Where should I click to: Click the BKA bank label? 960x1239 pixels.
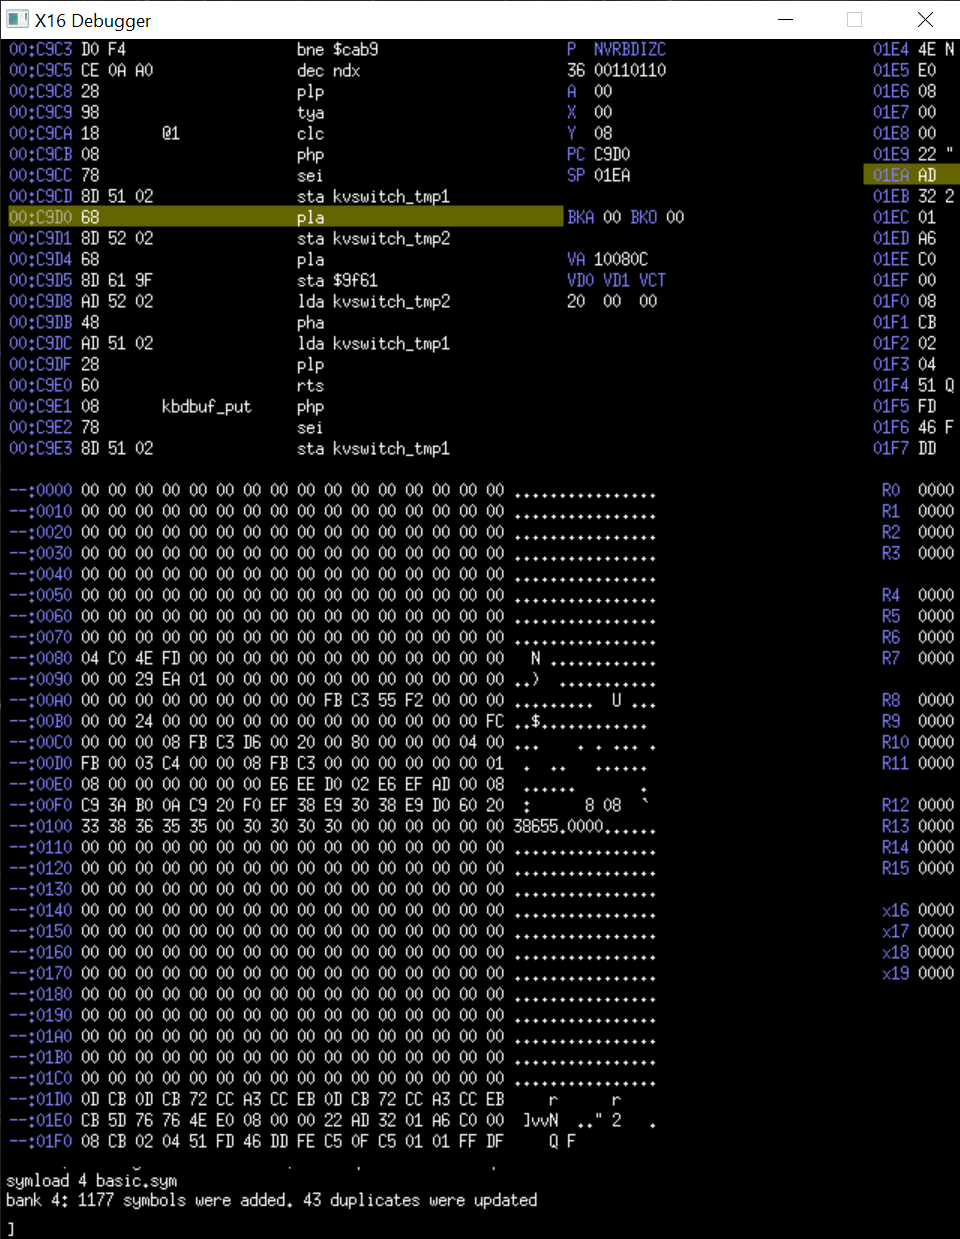pyautogui.click(x=580, y=217)
